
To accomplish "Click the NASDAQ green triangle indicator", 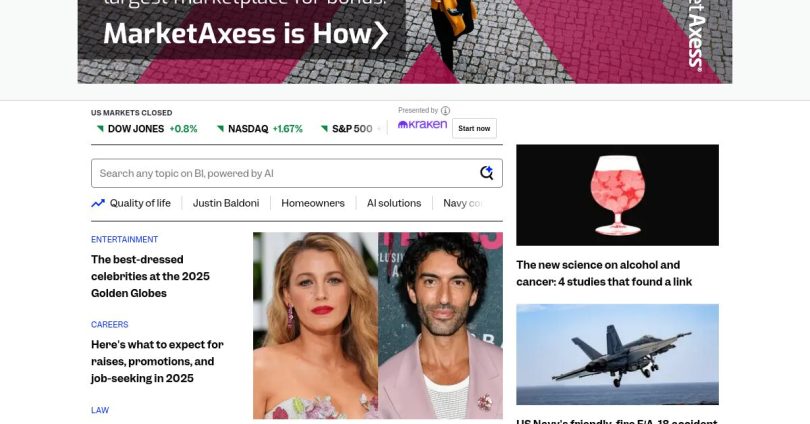I will pos(221,129).
